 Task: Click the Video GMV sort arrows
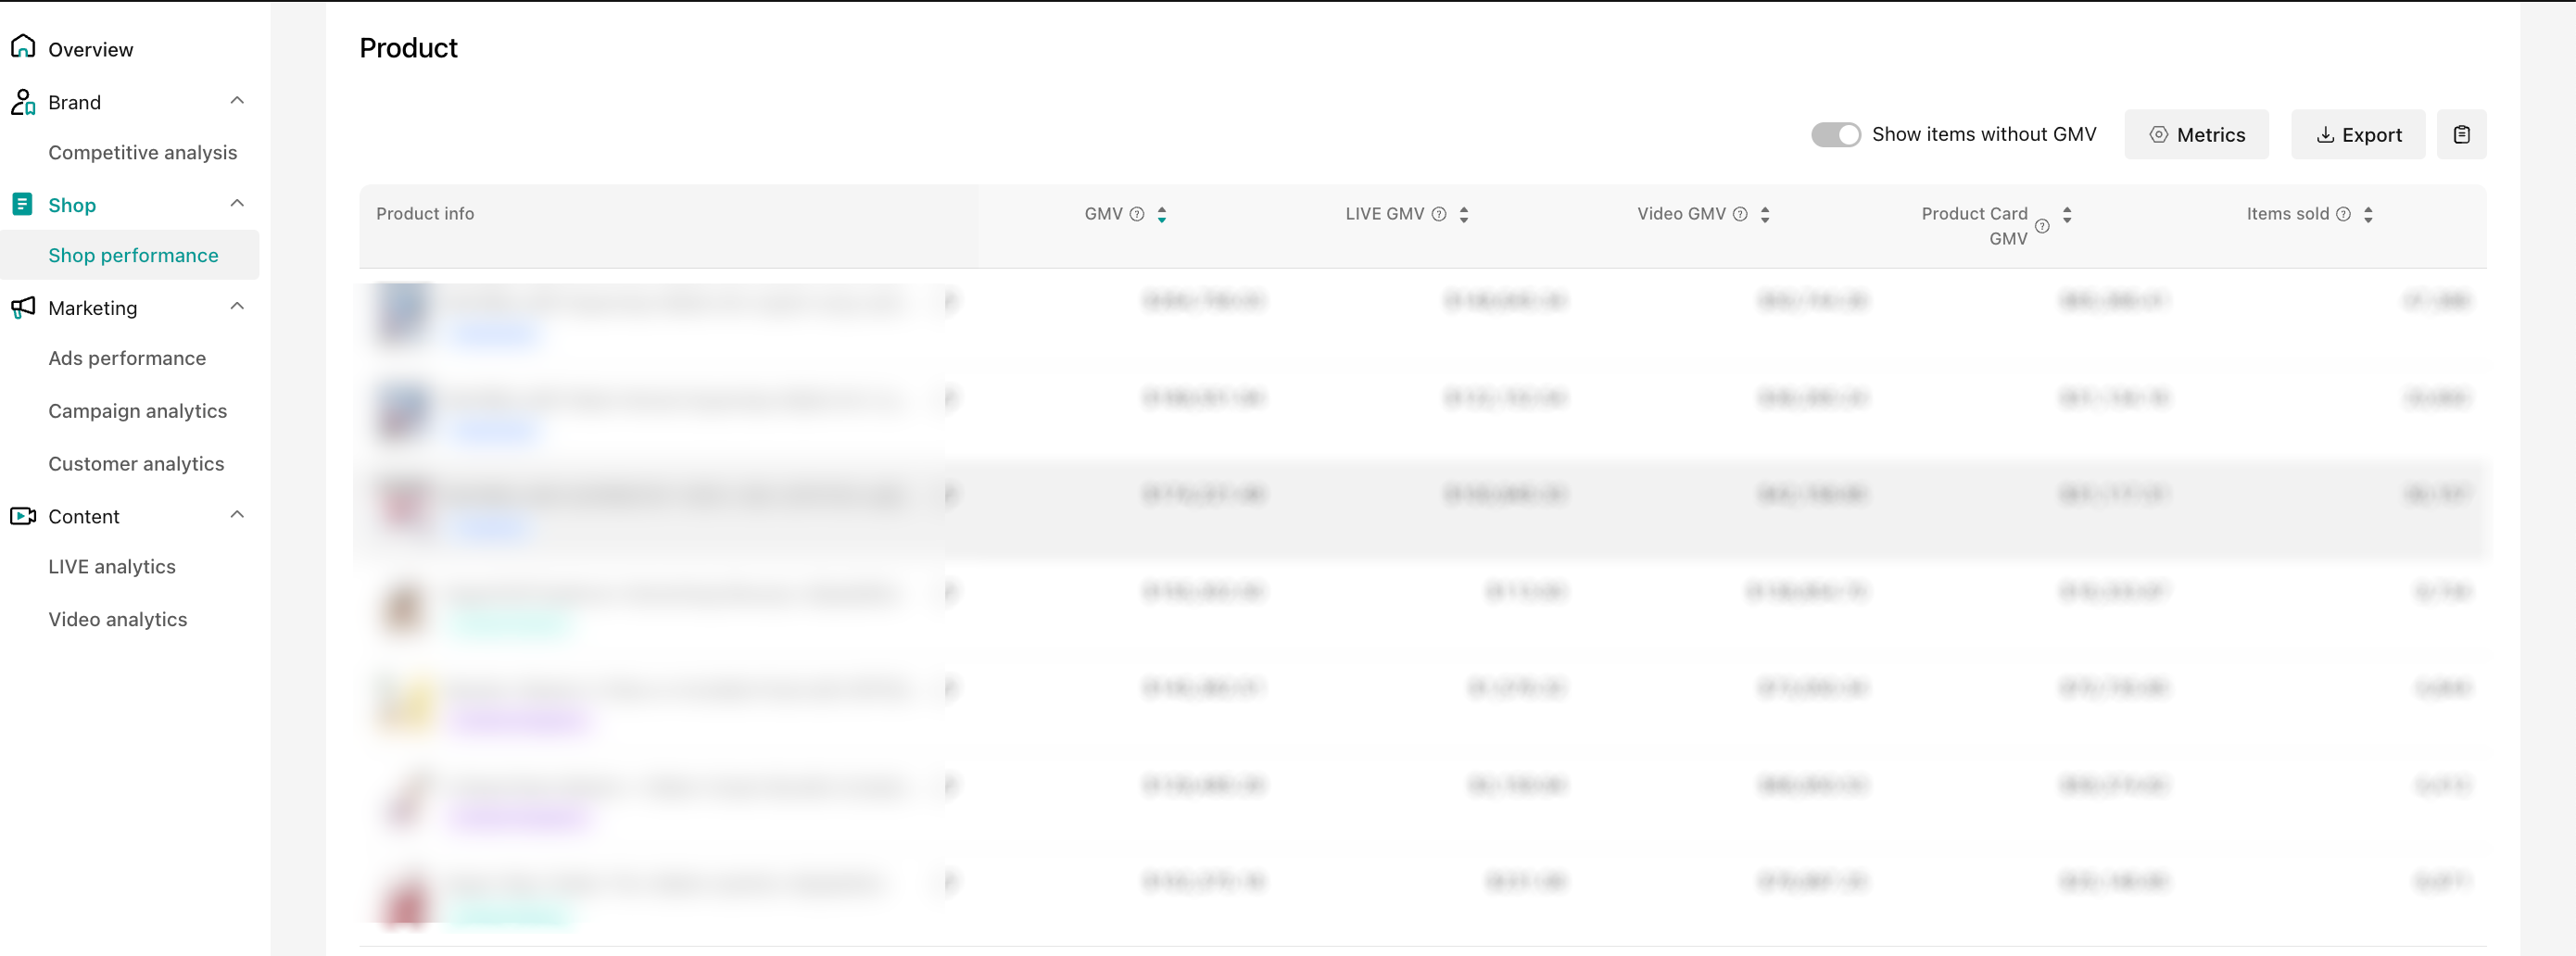click(1765, 214)
